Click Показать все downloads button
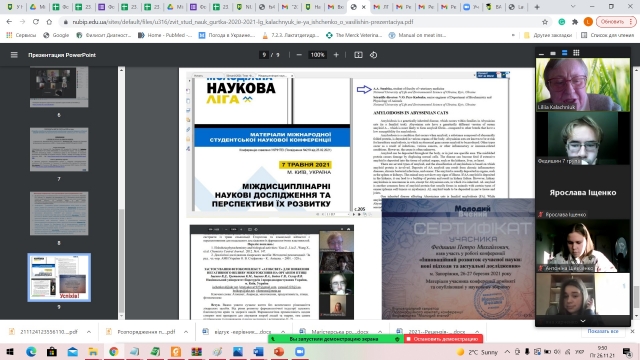The image size is (640, 360). [x=603, y=331]
